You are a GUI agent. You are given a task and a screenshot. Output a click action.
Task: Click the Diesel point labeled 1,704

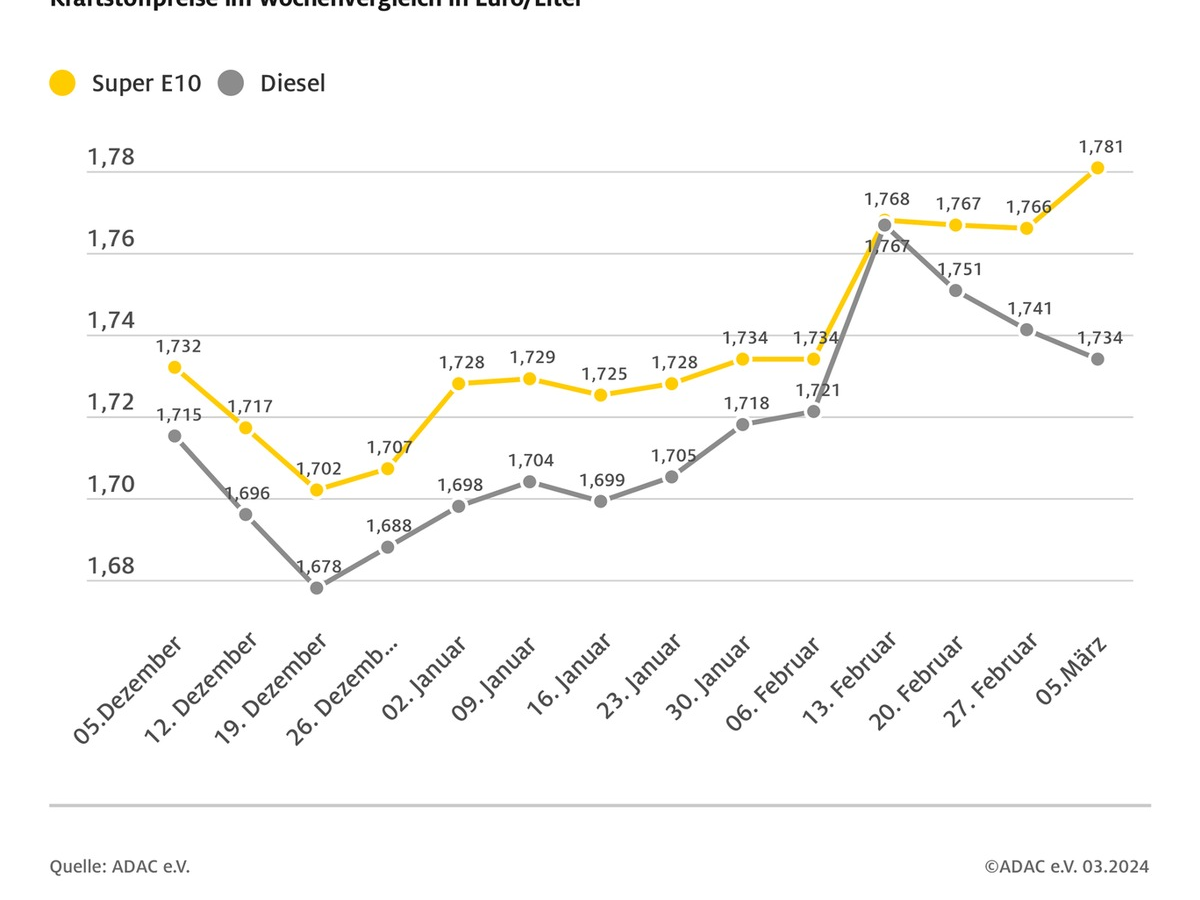530,482
